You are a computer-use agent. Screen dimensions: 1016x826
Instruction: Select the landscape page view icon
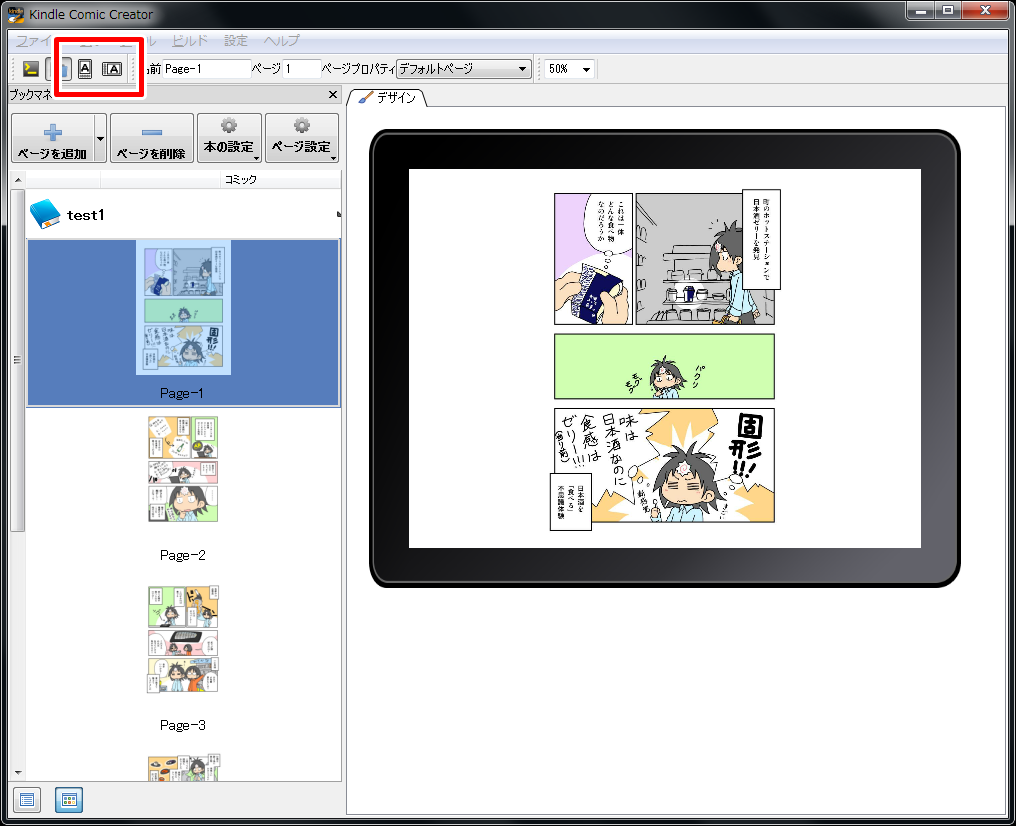point(112,69)
